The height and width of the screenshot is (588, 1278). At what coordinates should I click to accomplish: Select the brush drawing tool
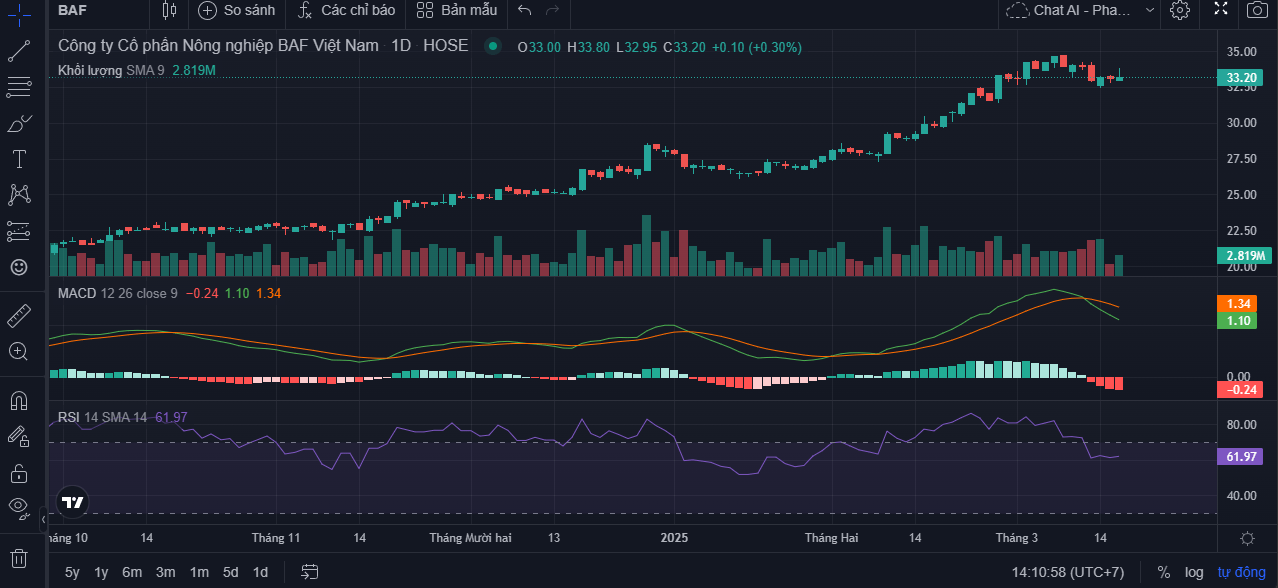point(19,123)
